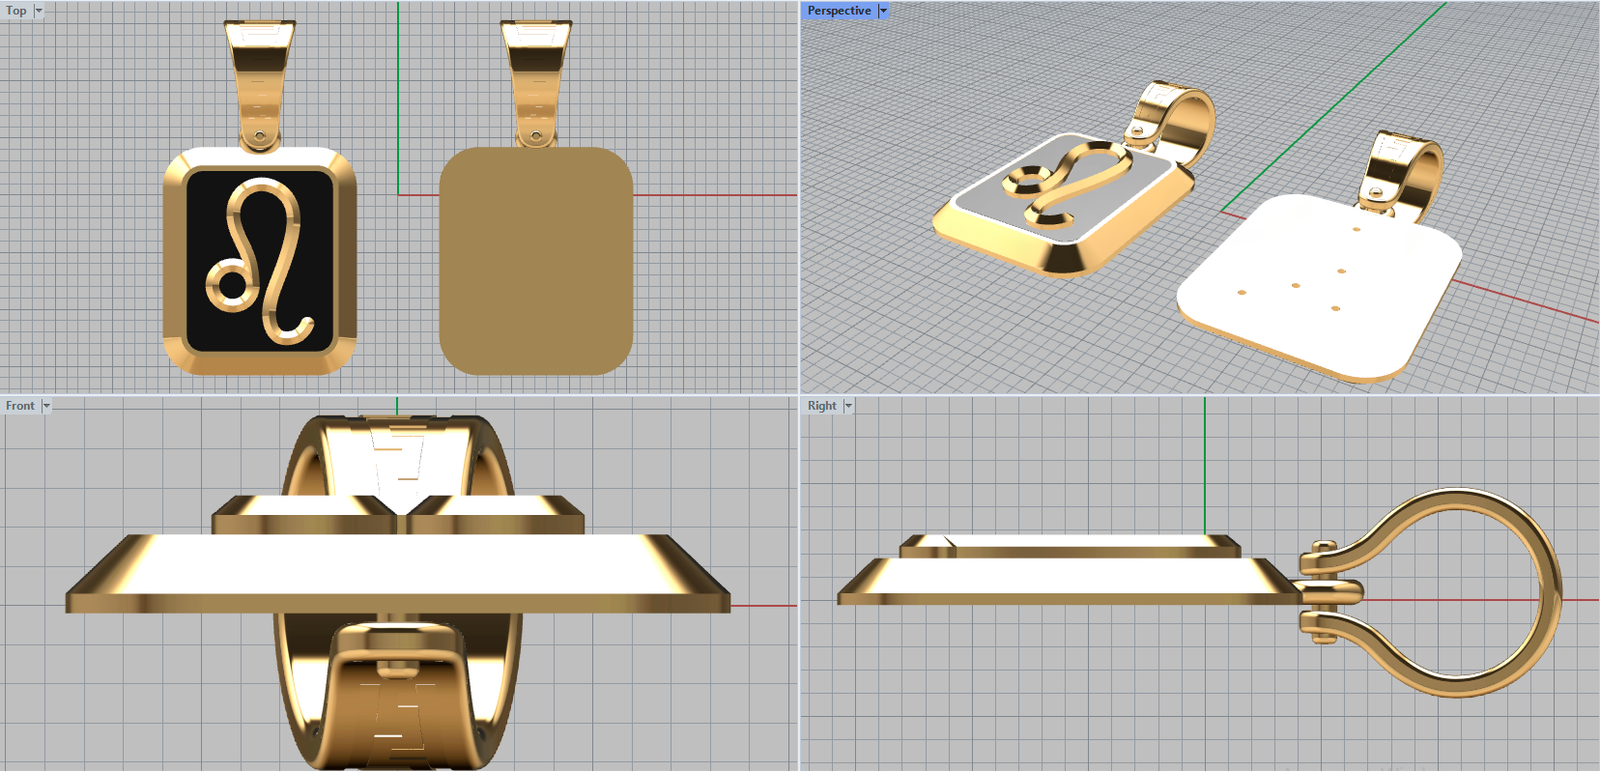Select the bail above the blank plate in Top view
The width and height of the screenshot is (1600, 772).
[x=535, y=80]
